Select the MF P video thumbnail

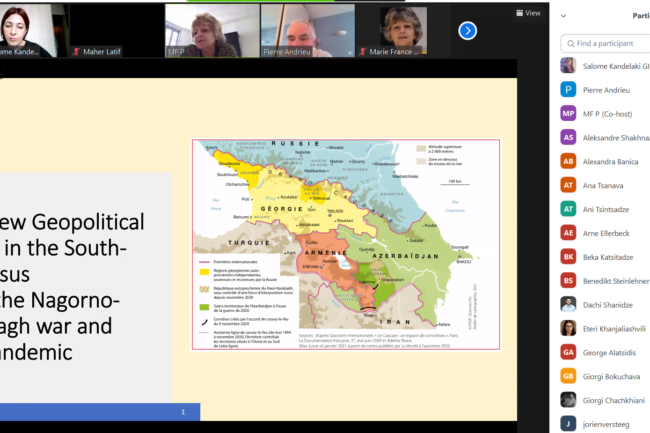pos(200,29)
